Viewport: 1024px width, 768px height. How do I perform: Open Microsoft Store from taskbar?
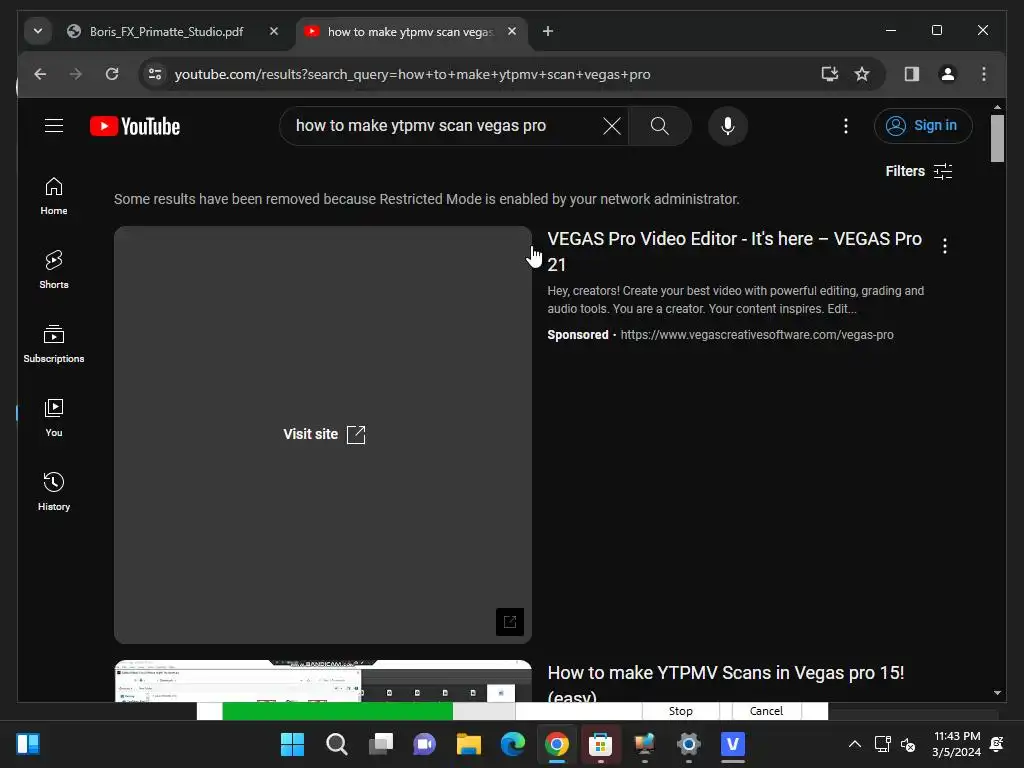click(x=600, y=744)
